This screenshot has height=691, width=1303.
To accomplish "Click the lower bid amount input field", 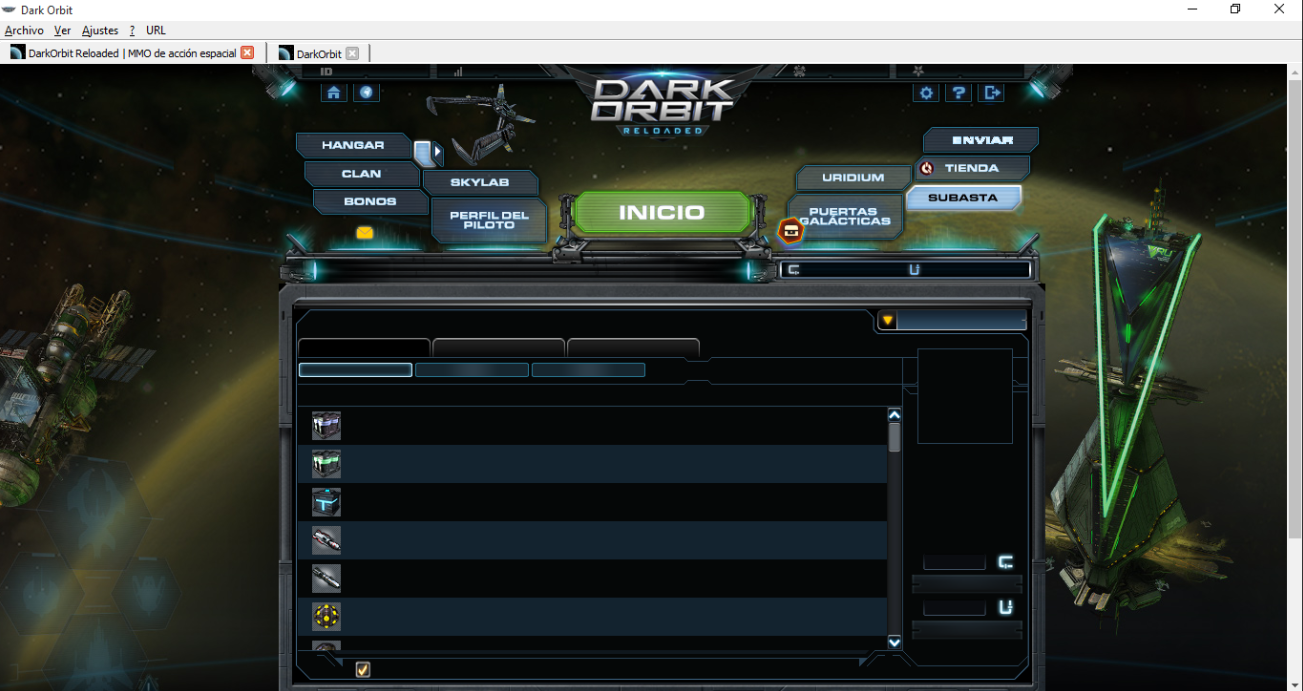I will click(954, 607).
